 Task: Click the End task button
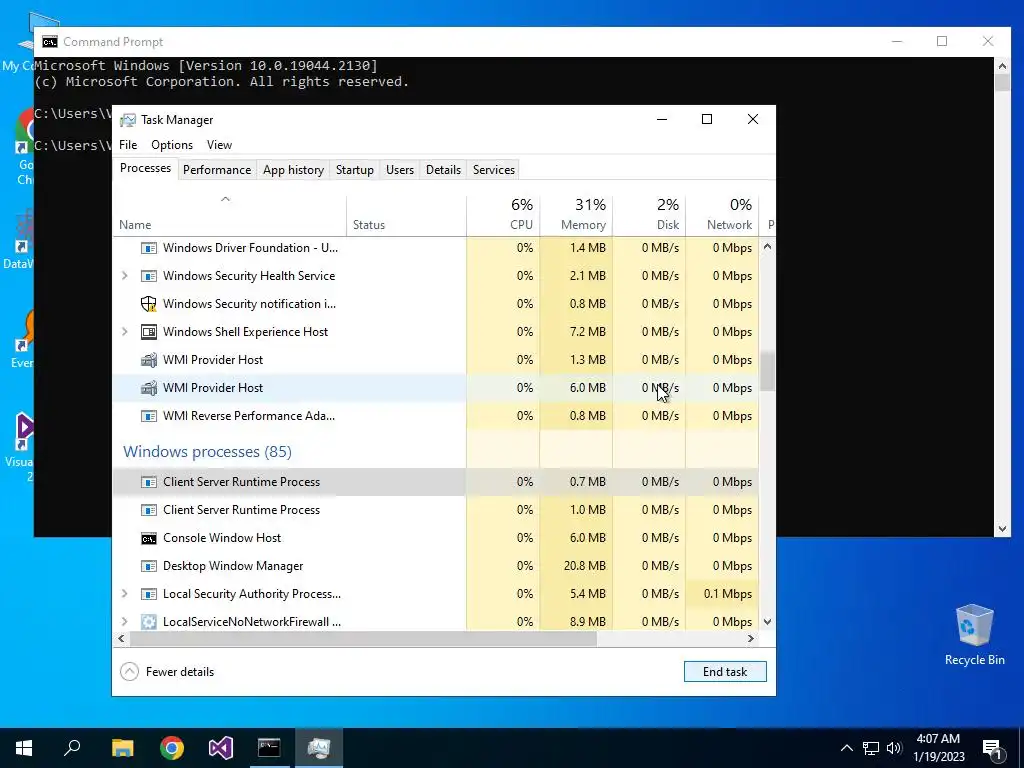tap(725, 672)
